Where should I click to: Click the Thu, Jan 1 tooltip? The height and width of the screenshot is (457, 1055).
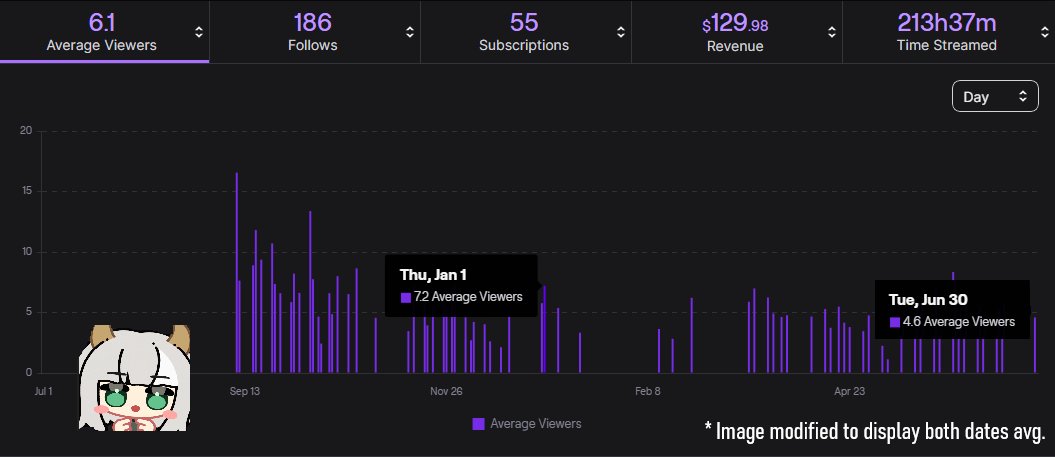pyautogui.click(x=461, y=285)
